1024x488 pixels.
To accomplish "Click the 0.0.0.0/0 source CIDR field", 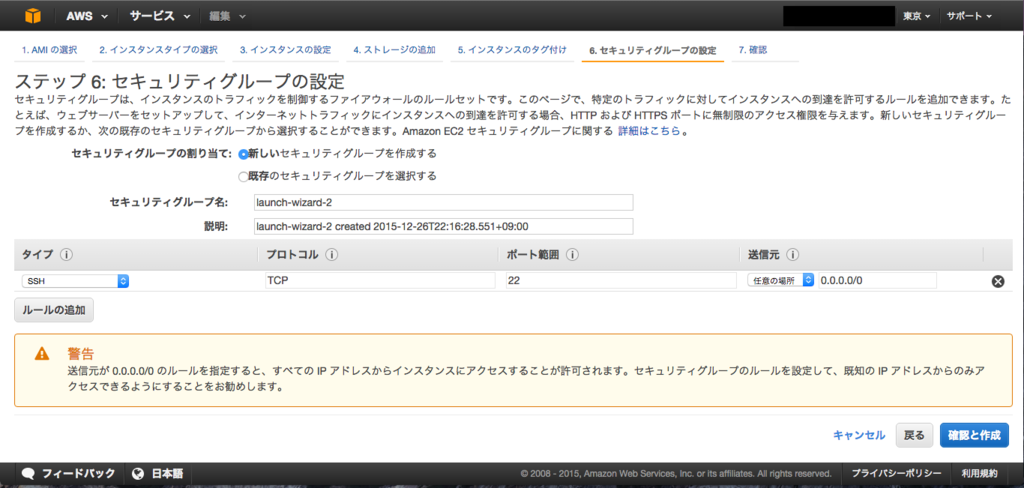I will (877, 280).
